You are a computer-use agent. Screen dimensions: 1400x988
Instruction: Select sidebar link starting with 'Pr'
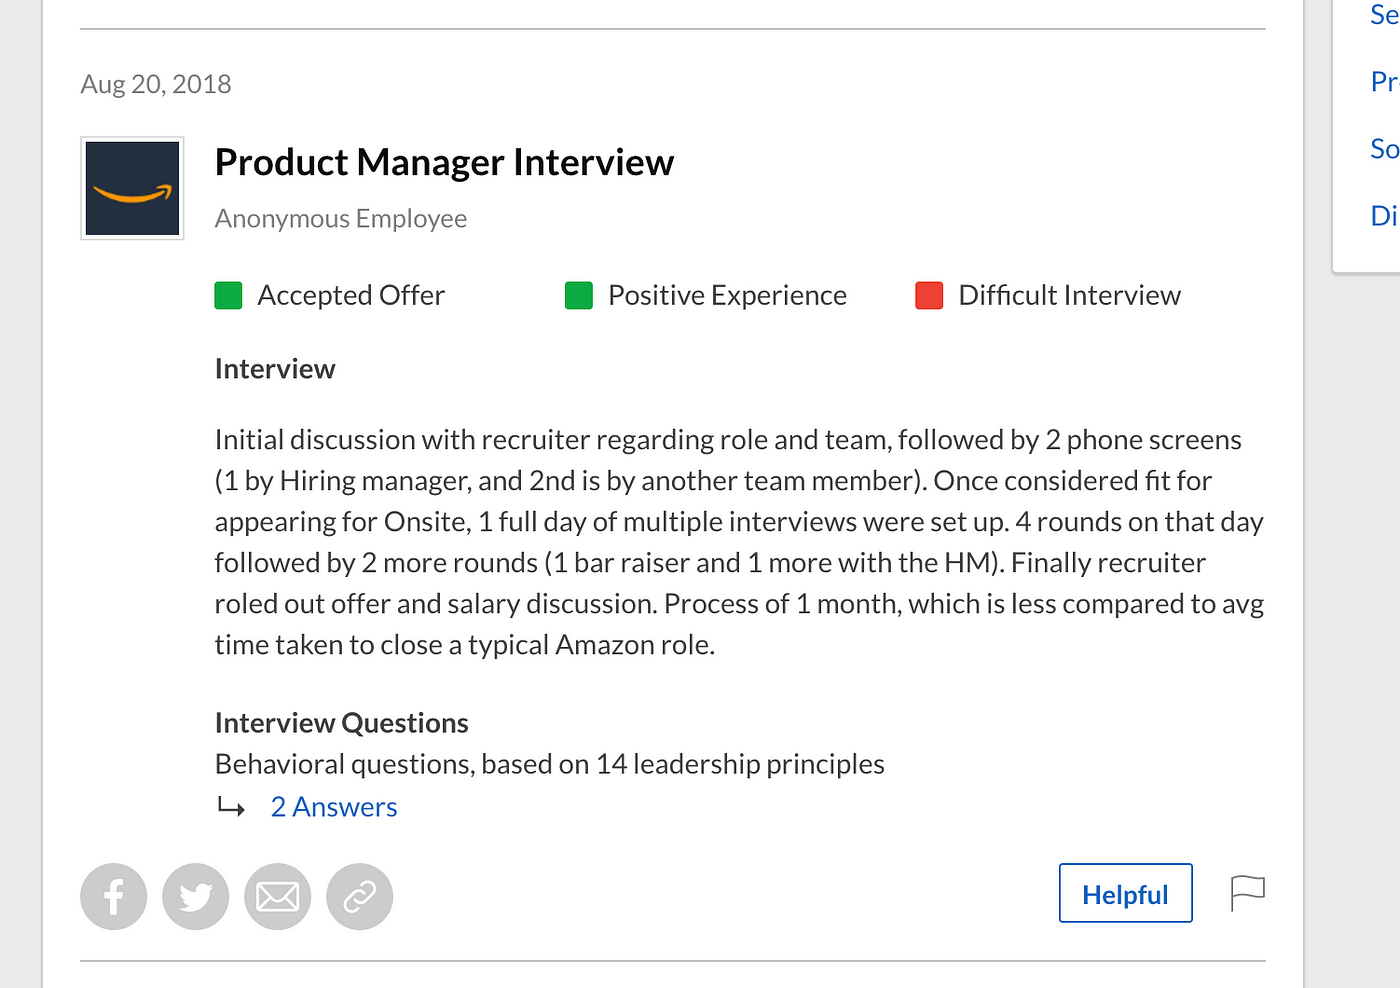point(1384,82)
